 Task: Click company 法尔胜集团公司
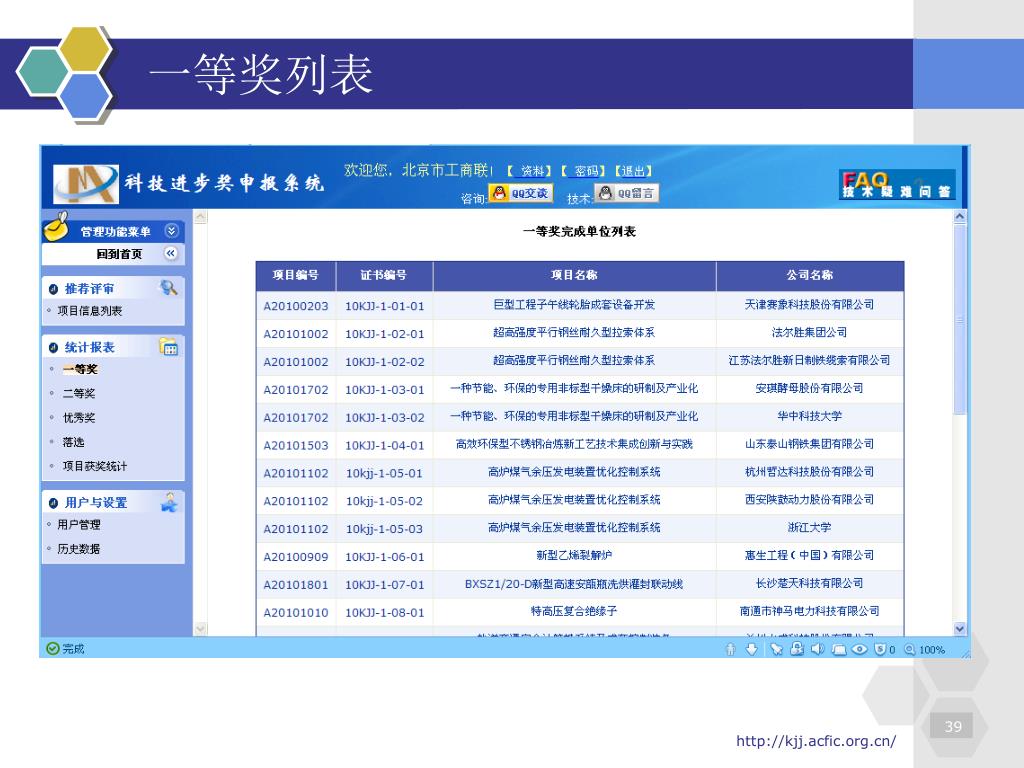809,332
